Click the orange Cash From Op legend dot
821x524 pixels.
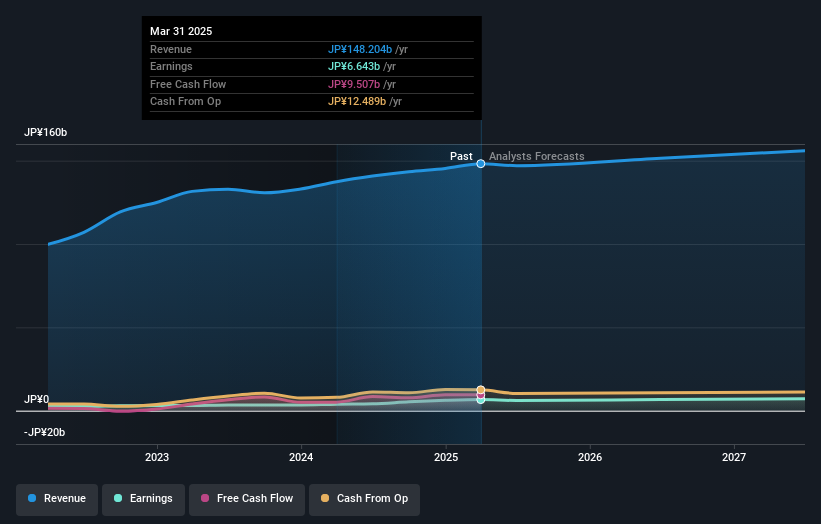click(325, 498)
